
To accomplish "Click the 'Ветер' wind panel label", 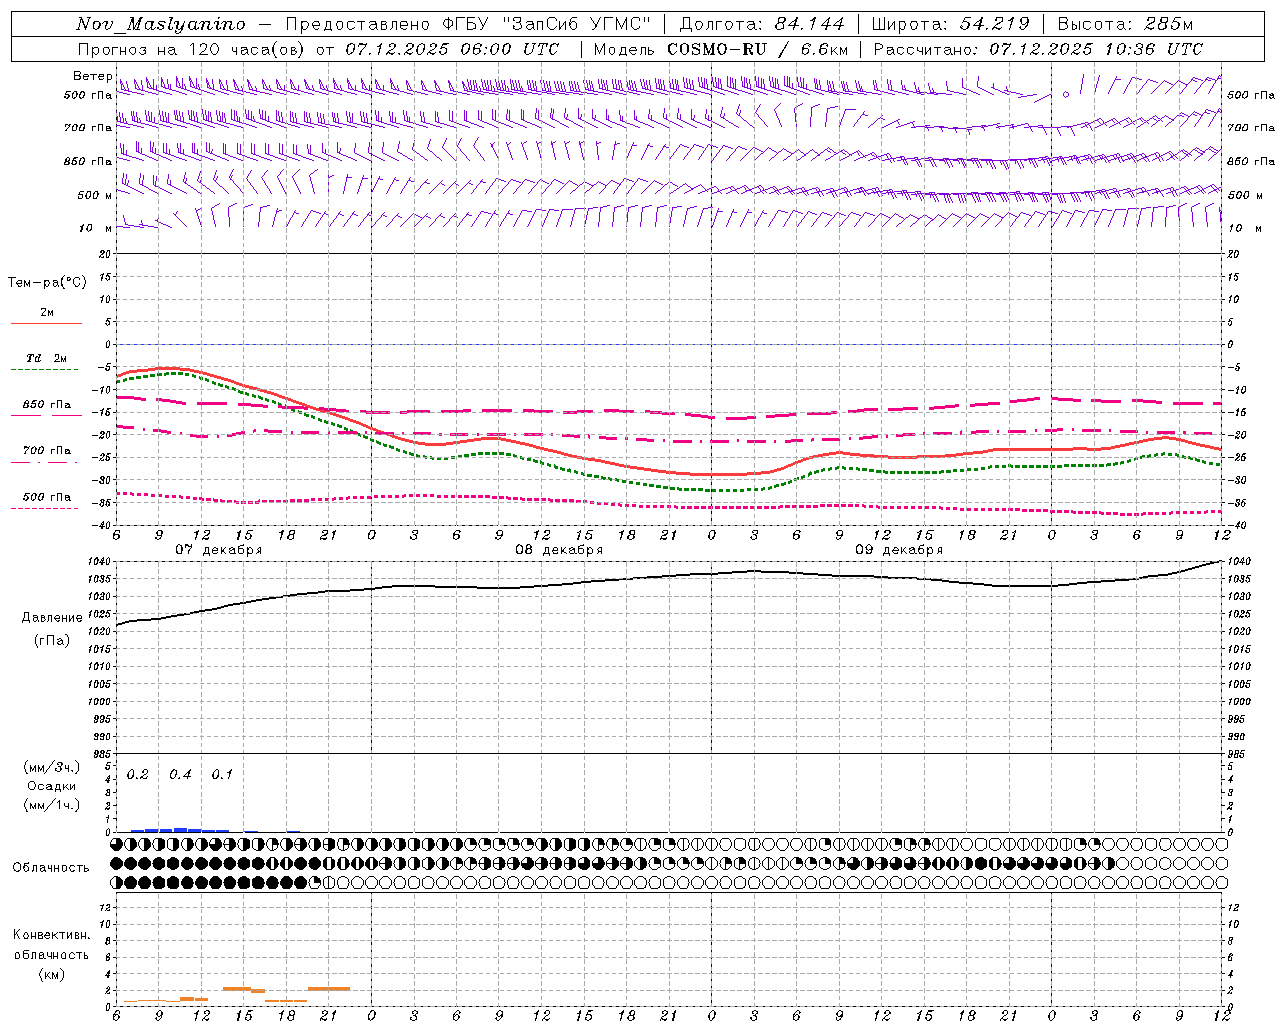I will 92,76.
